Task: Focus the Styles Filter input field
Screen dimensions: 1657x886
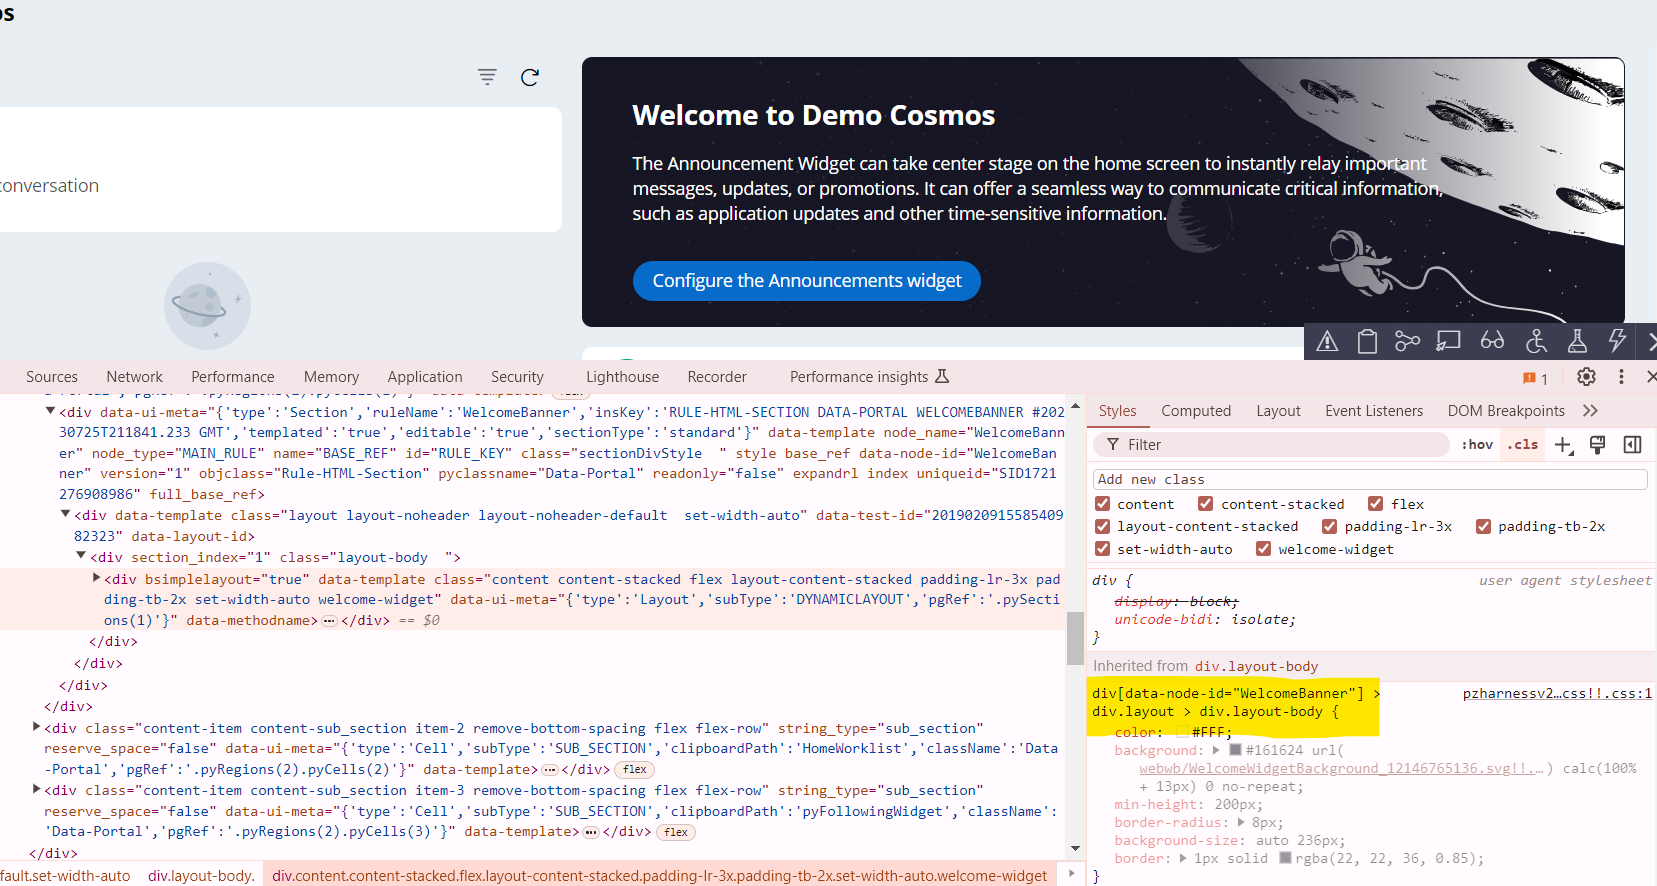Action: click(x=1271, y=445)
